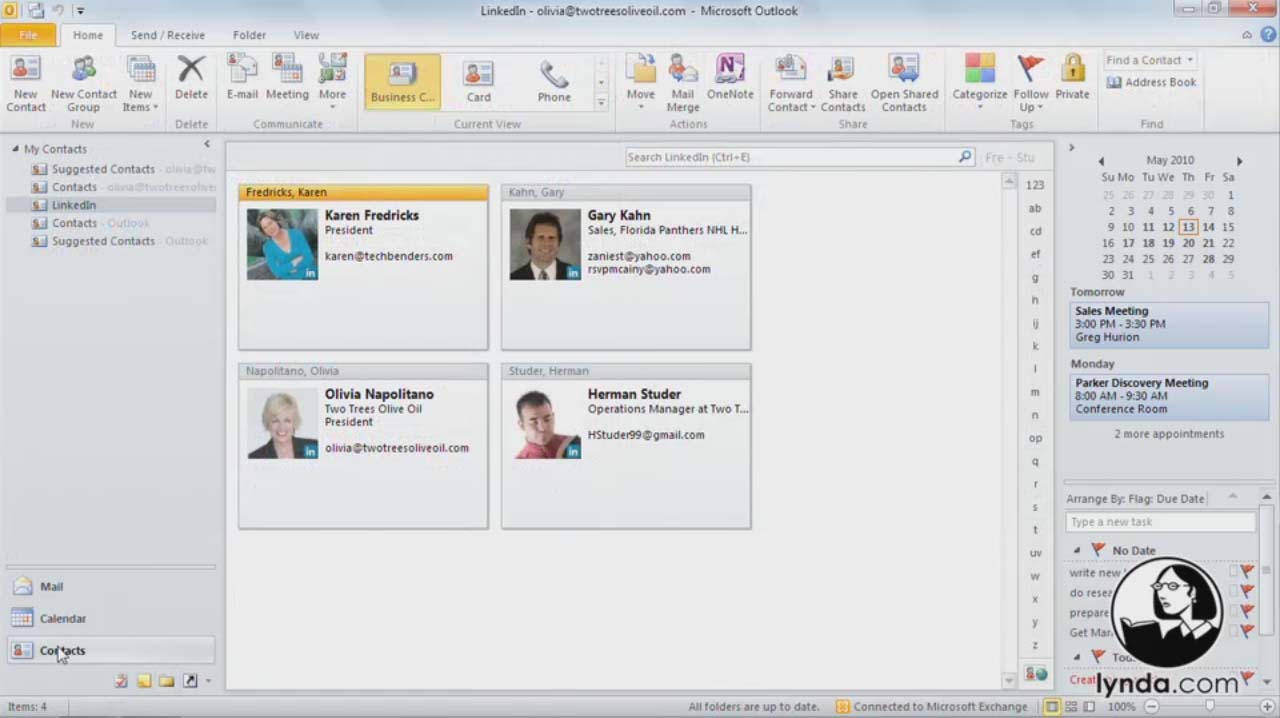Select Herman Studer business card
Screen dimensions: 1280x718
[x=626, y=446]
